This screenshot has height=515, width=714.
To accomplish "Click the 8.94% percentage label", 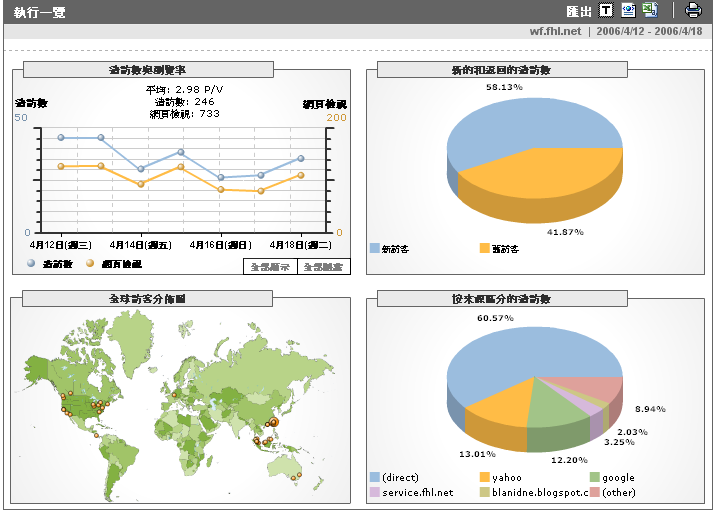I will pos(650,409).
